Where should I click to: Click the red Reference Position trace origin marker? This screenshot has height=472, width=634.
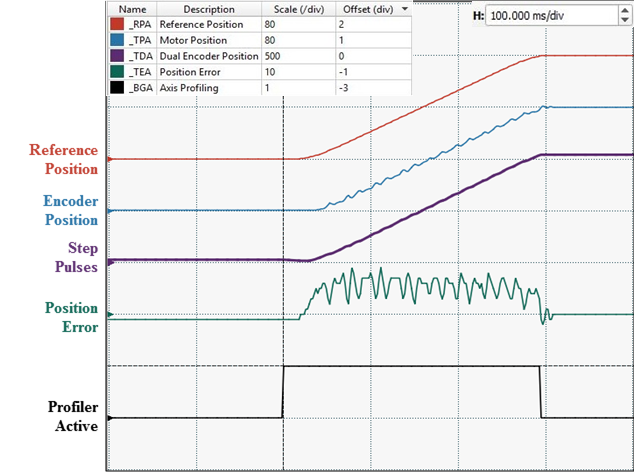pyautogui.click(x=109, y=159)
